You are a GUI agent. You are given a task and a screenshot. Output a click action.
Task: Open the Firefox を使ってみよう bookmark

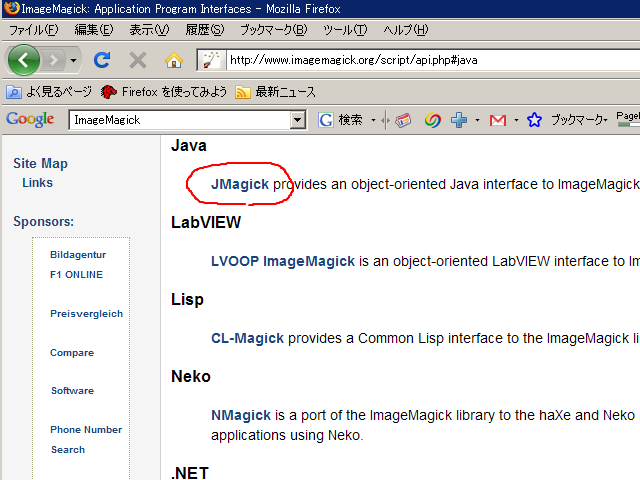click(x=164, y=92)
